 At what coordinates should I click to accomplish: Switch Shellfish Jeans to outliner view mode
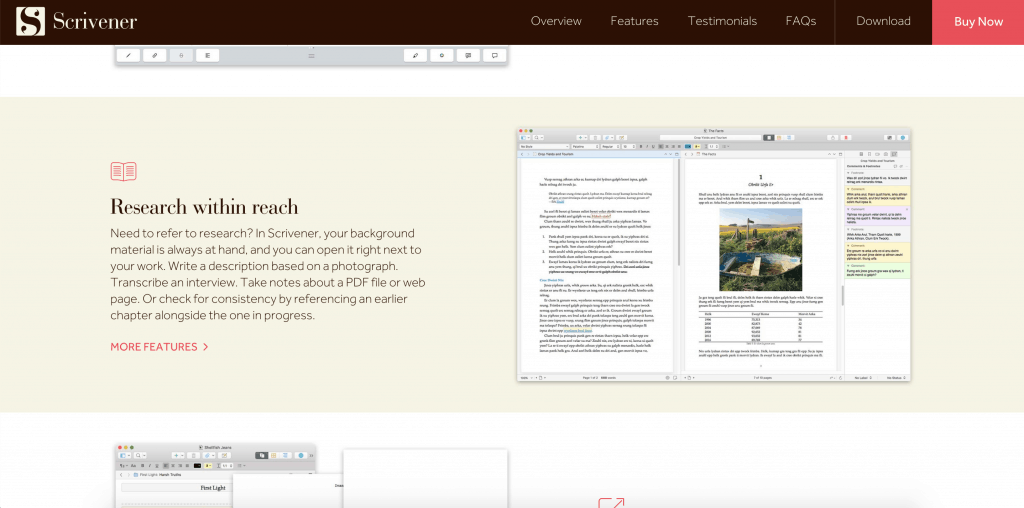click(285, 455)
